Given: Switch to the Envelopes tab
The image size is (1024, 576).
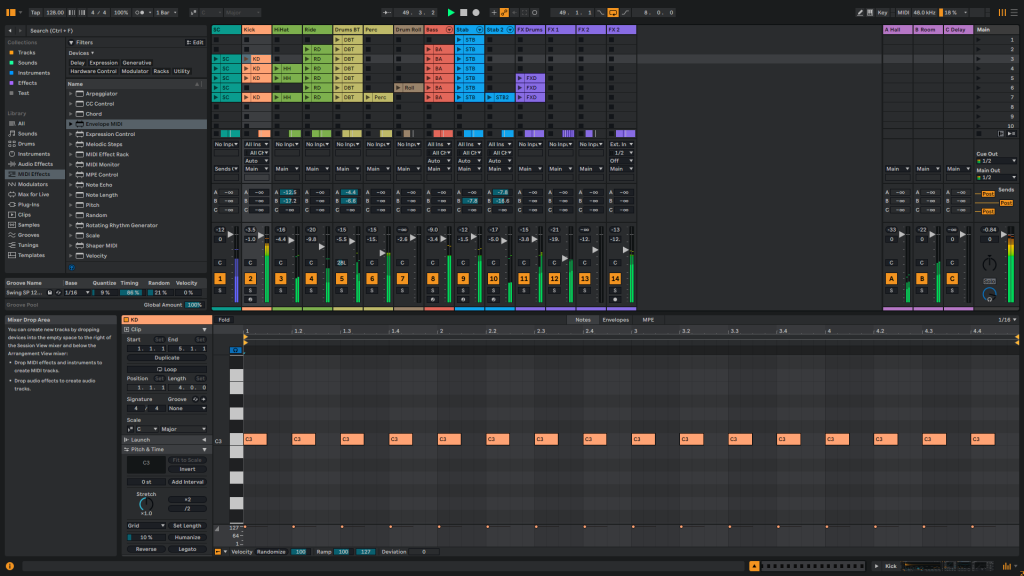Looking at the screenshot, I should (619, 318).
